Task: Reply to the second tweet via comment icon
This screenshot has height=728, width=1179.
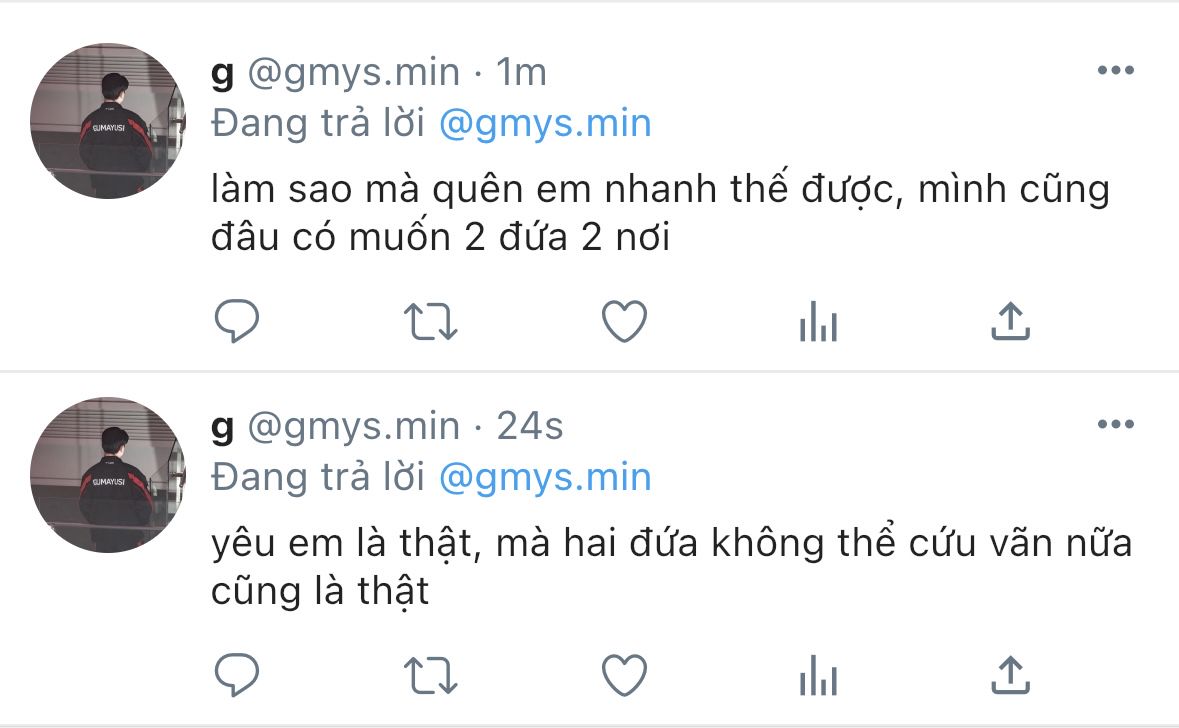Action: click(x=237, y=675)
